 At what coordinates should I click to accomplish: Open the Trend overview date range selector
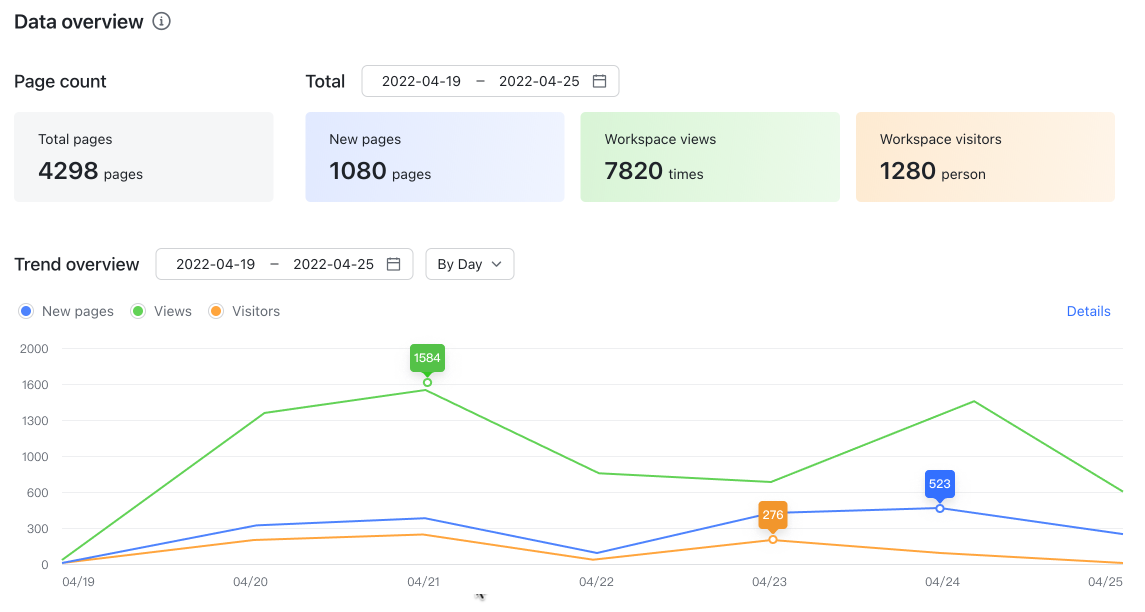pyautogui.click(x=283, y=263)
